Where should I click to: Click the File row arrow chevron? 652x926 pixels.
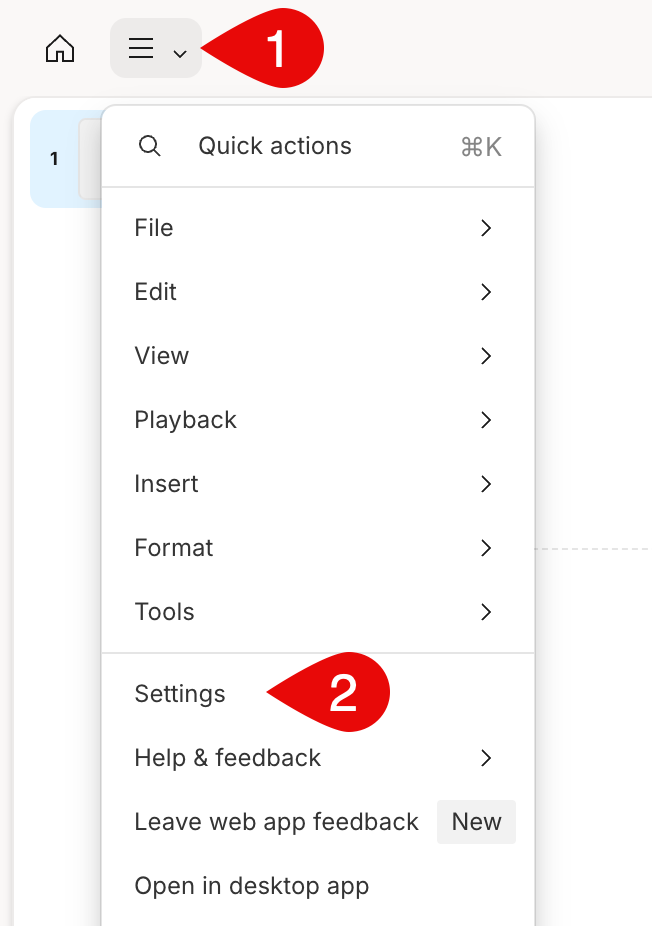(x=486, y=228)
